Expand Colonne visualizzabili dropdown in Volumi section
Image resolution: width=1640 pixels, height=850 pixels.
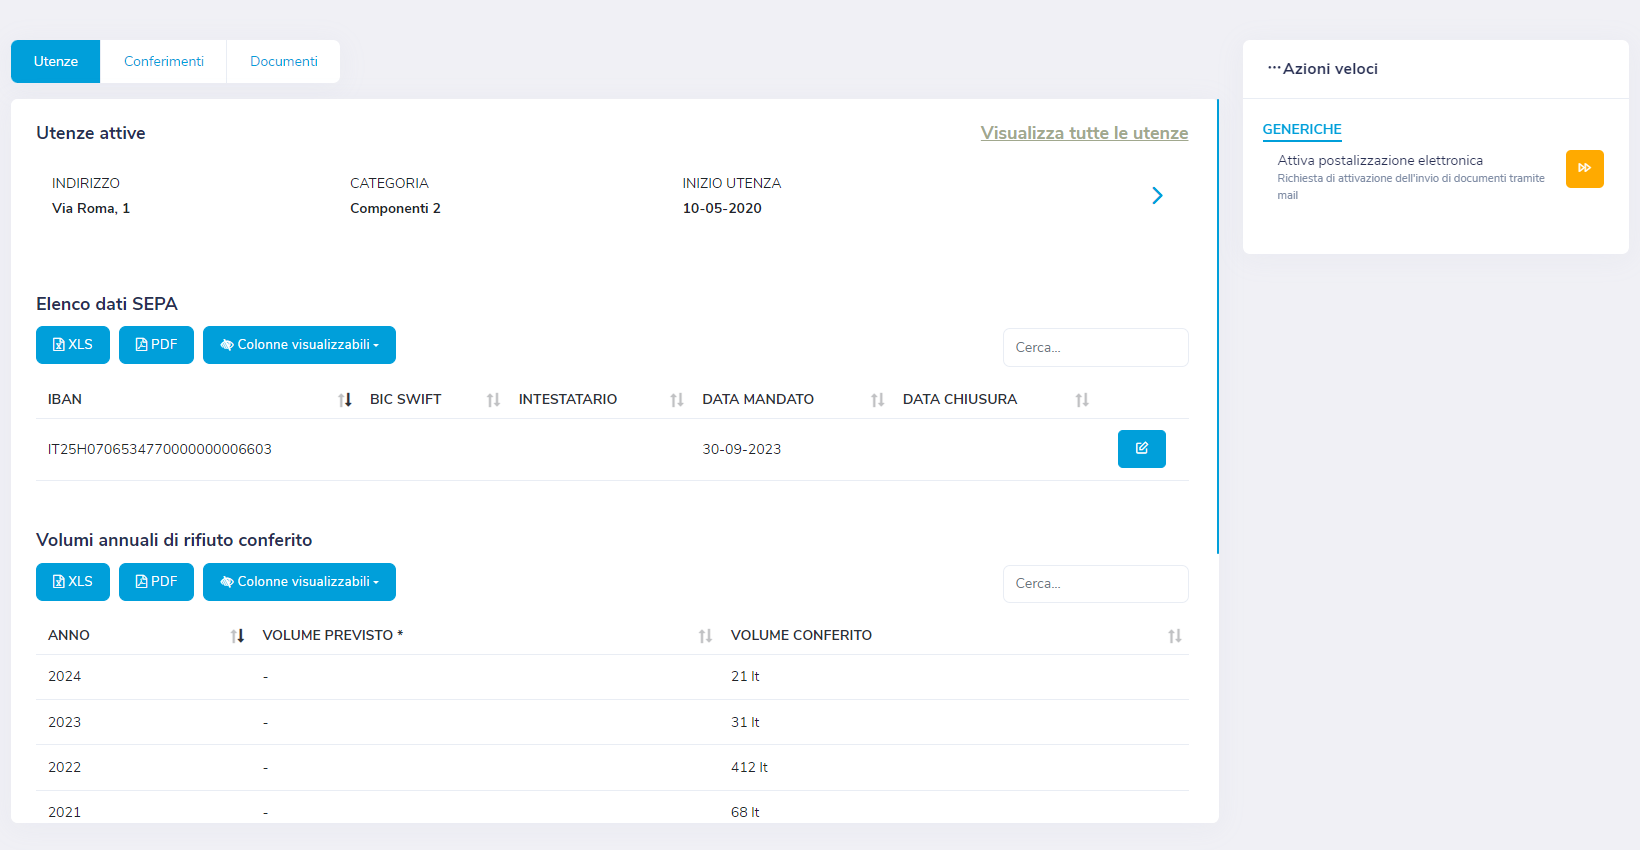click(299, 582)
